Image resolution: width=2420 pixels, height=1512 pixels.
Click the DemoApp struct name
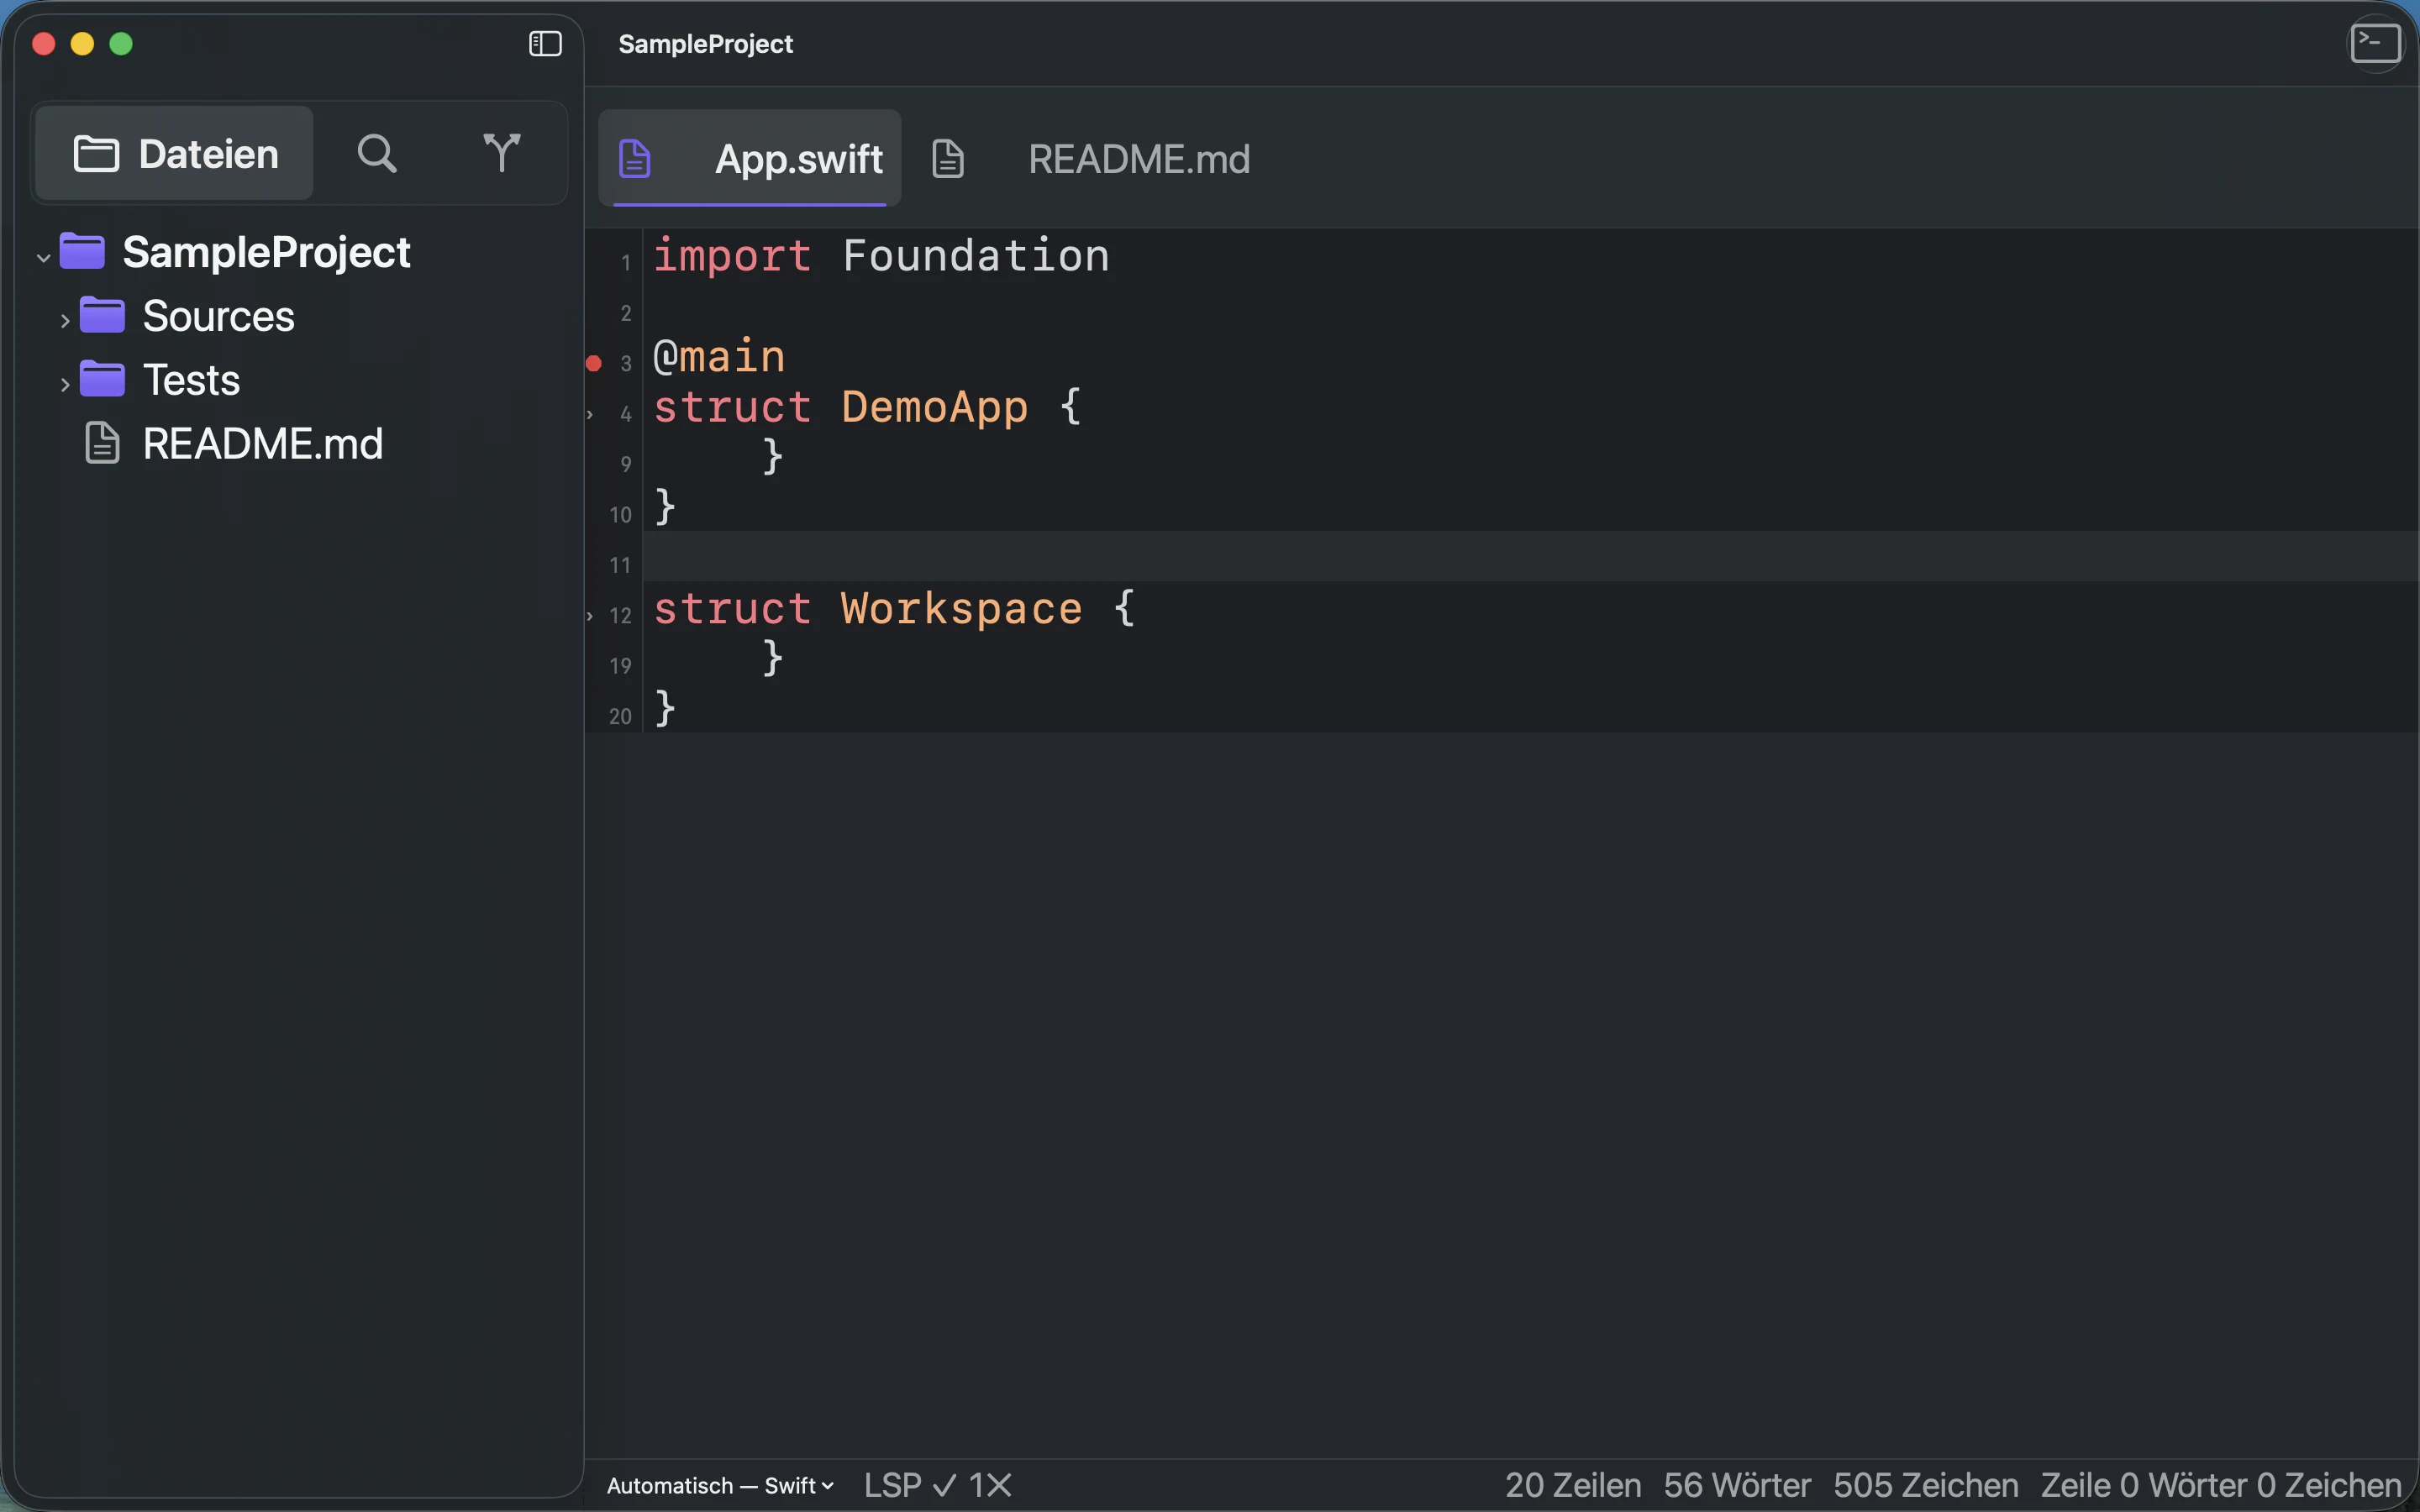click(934, 407)
